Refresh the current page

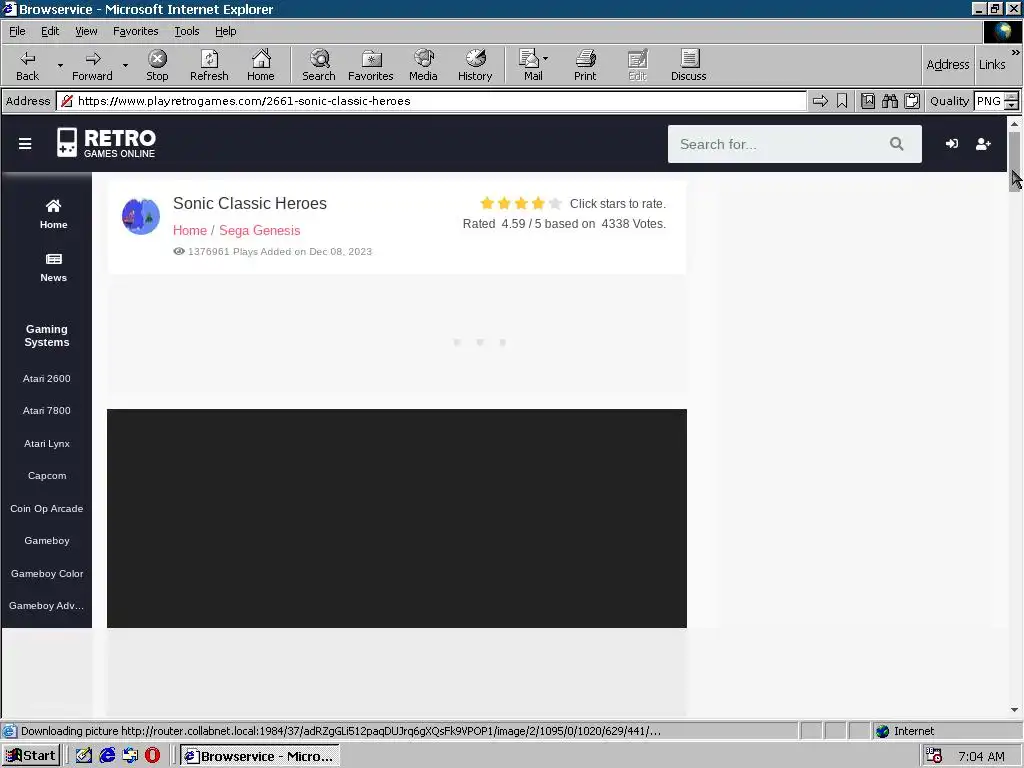click(x=209, y=65)
